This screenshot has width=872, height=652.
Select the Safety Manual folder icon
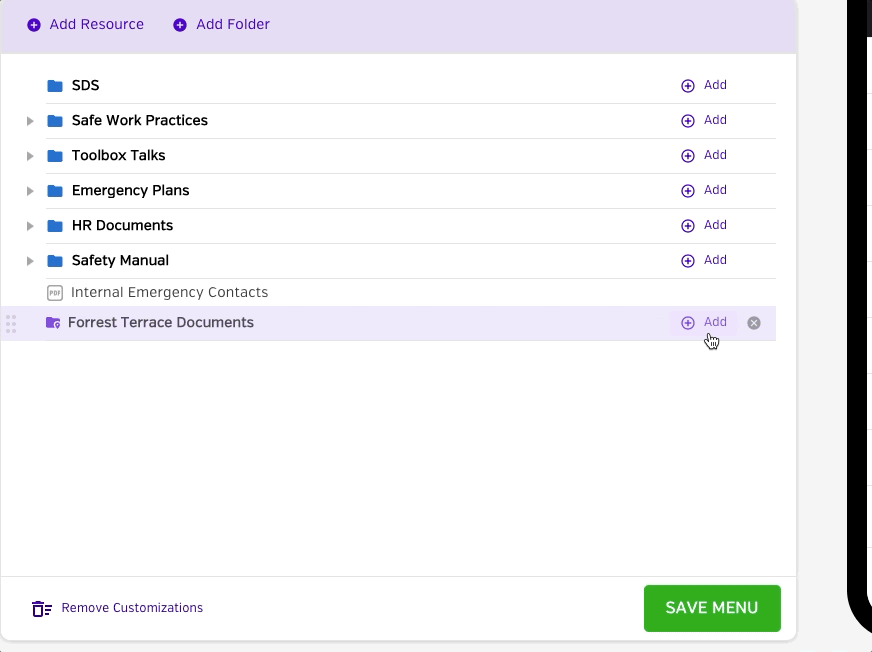[55, 261]
